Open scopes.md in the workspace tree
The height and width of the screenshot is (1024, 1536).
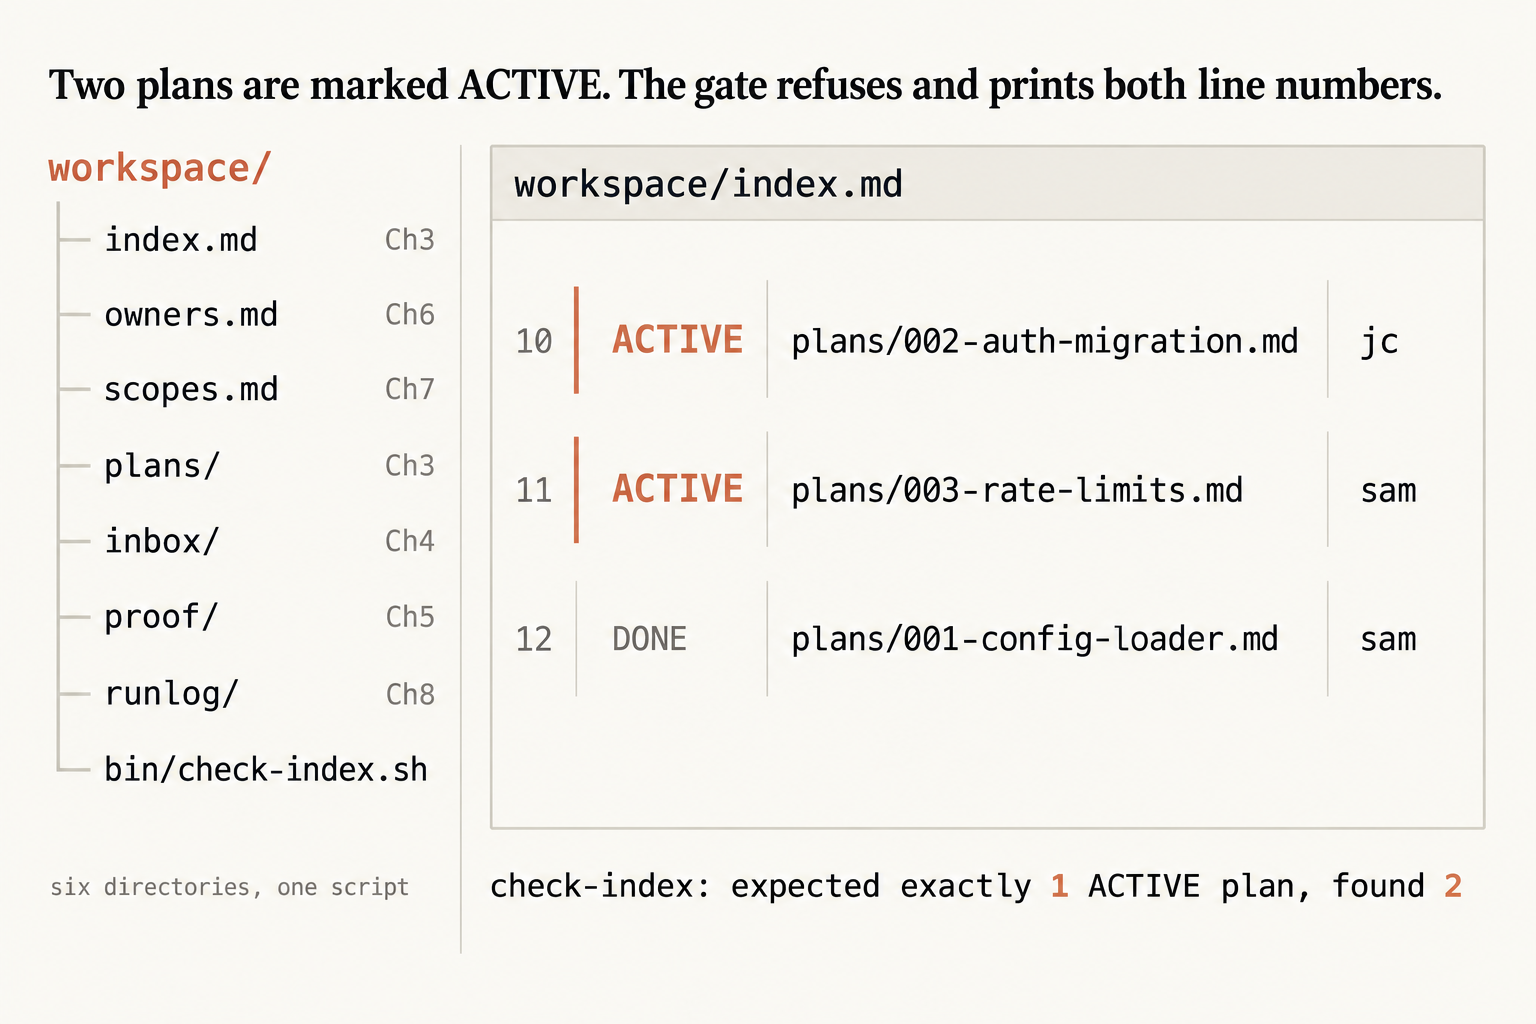point(191,389)
